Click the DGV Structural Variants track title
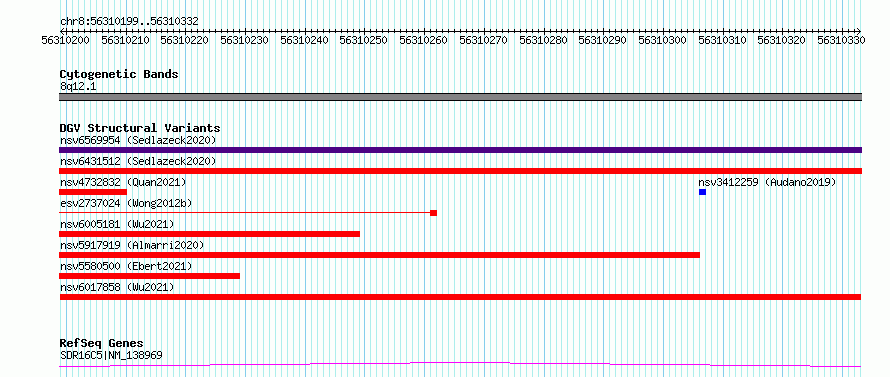 point(140,128)
